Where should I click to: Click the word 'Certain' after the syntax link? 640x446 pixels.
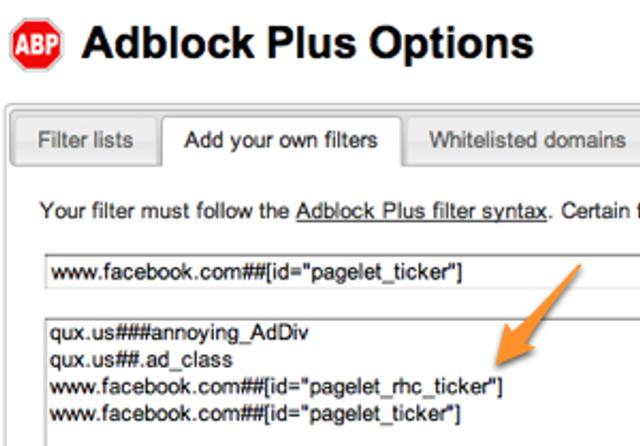coord(597,212)
